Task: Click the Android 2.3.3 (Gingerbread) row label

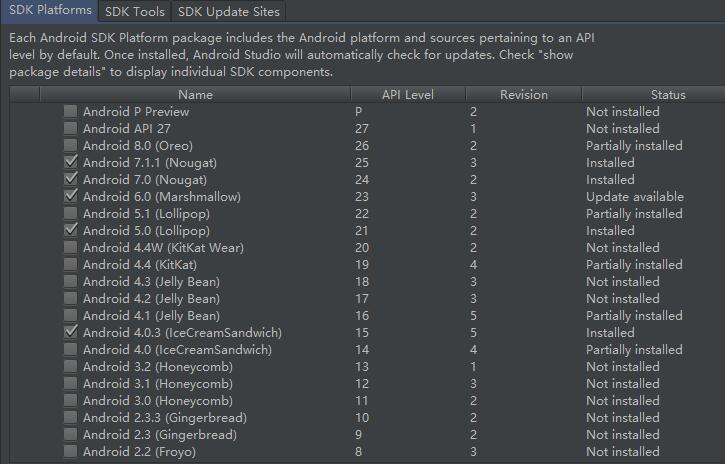Action: point(164,418)
